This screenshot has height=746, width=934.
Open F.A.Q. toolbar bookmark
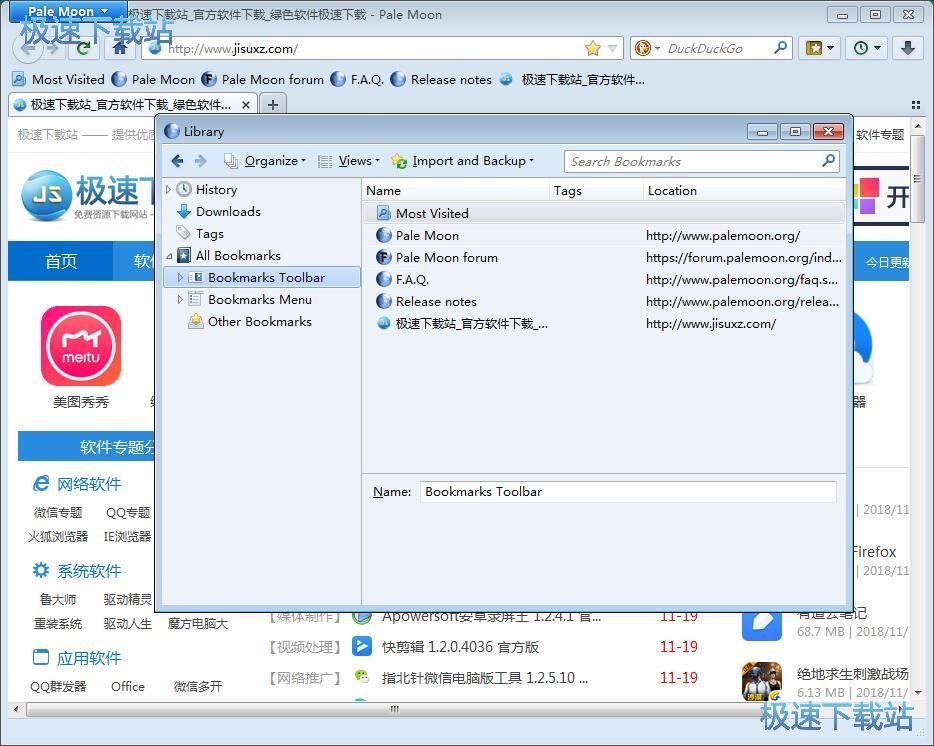357,79
